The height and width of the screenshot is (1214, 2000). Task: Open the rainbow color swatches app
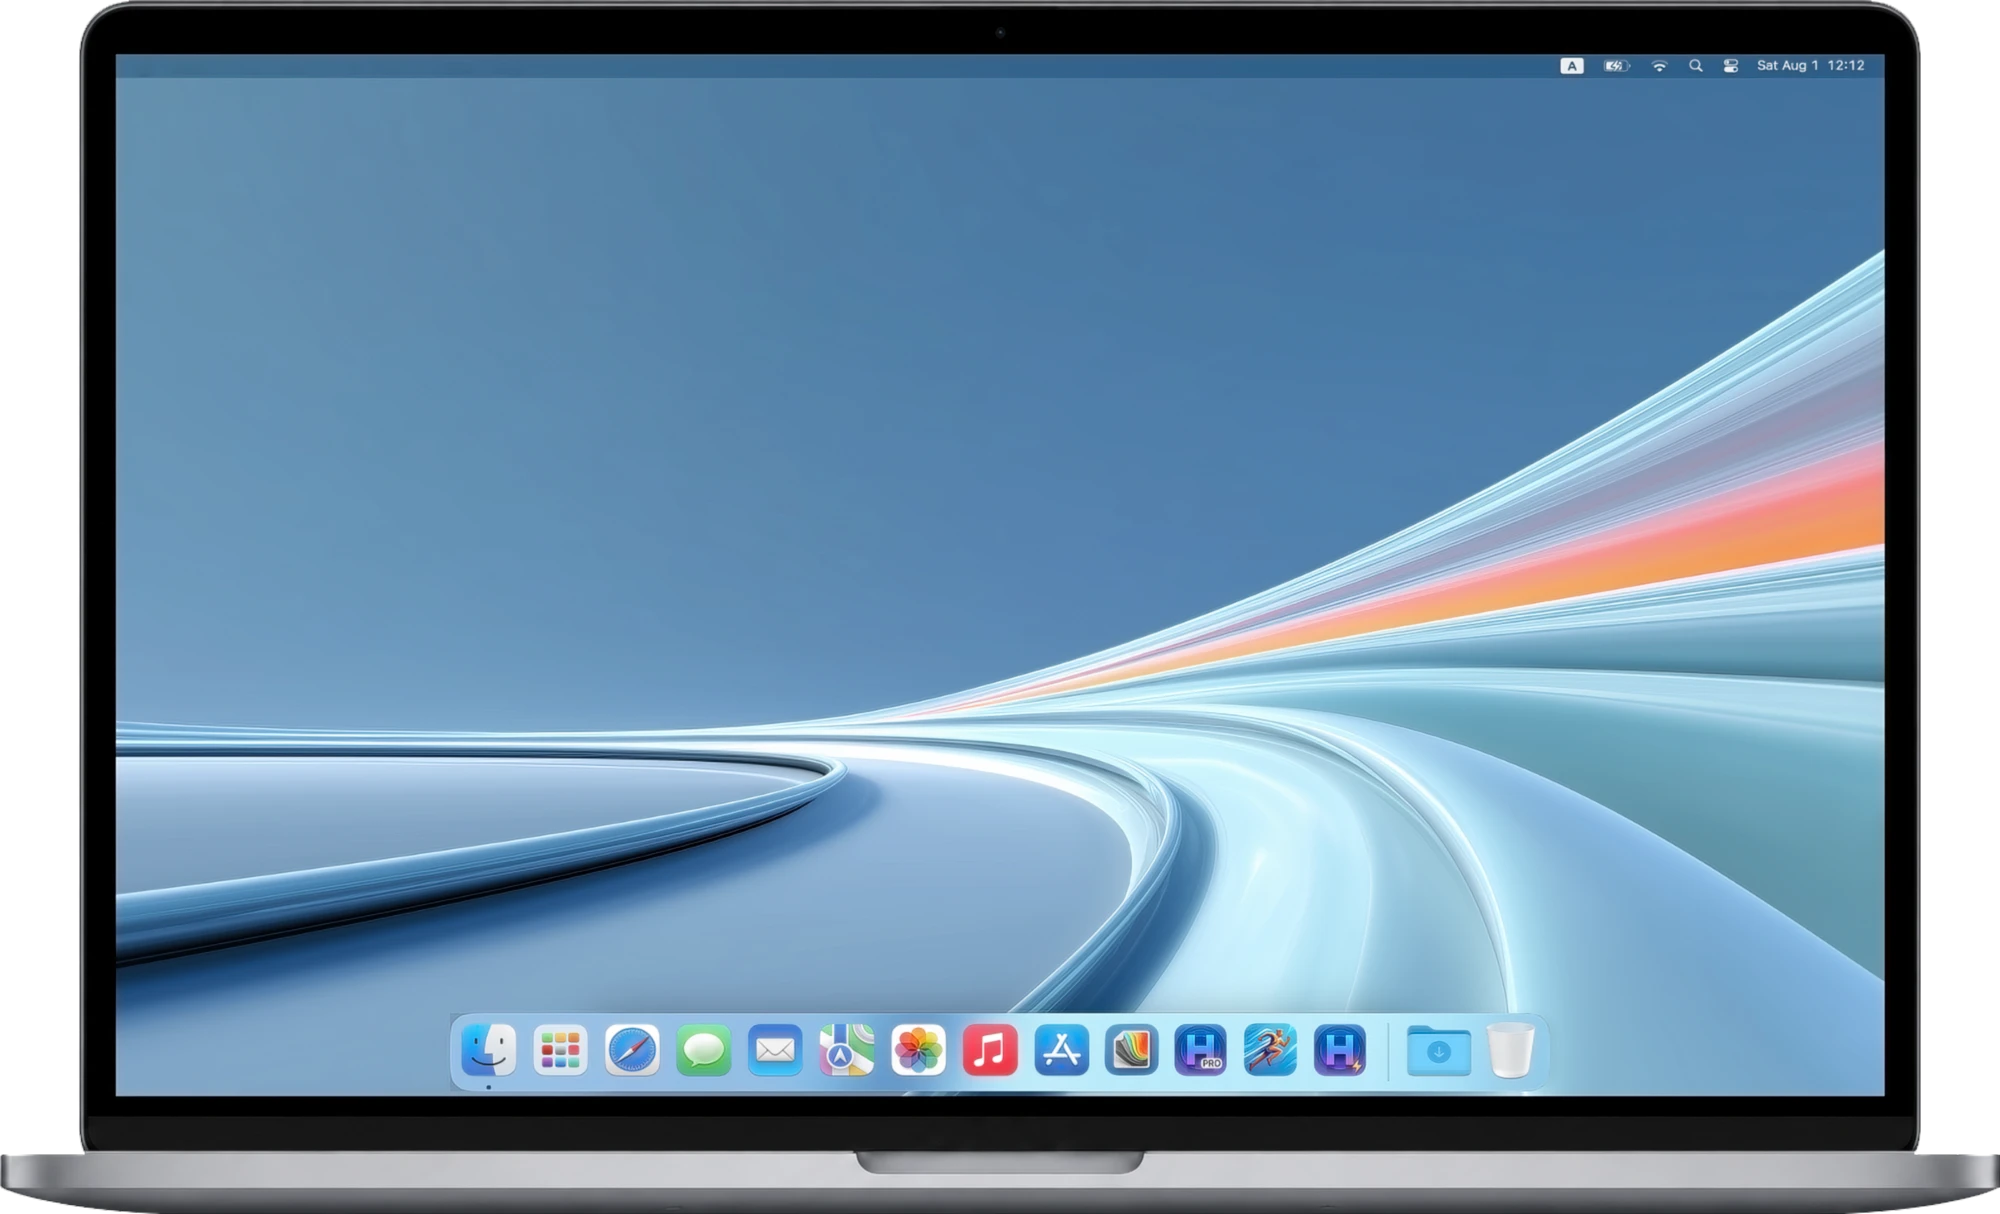click(1131, 1049)
